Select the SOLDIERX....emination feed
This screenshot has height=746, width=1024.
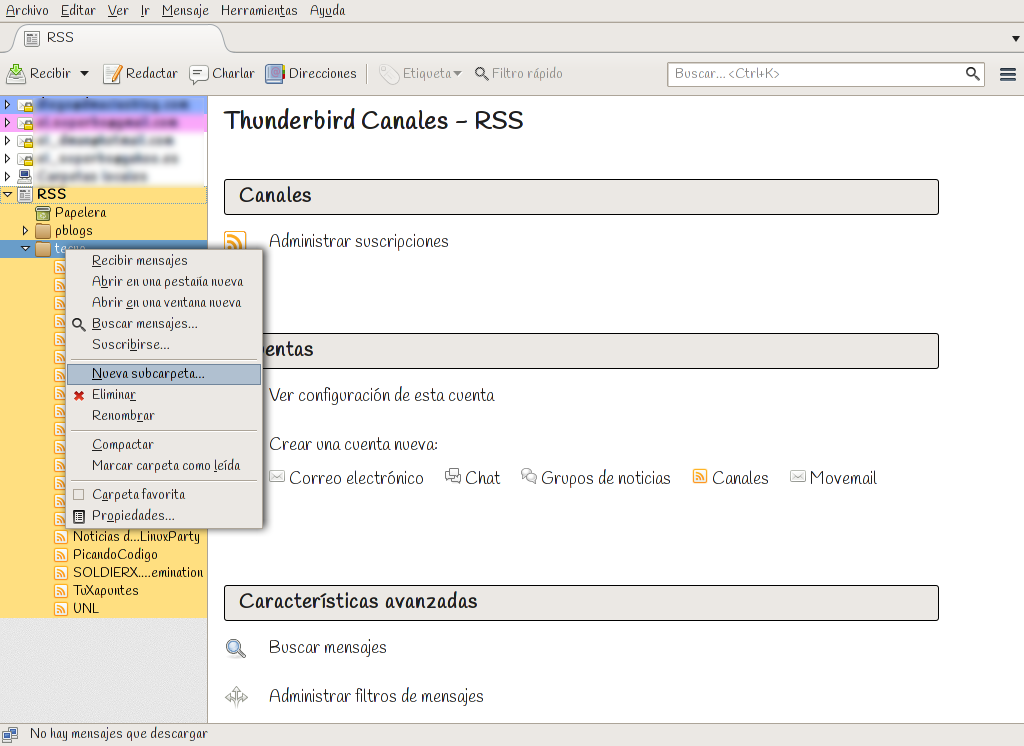click(129, 573)
